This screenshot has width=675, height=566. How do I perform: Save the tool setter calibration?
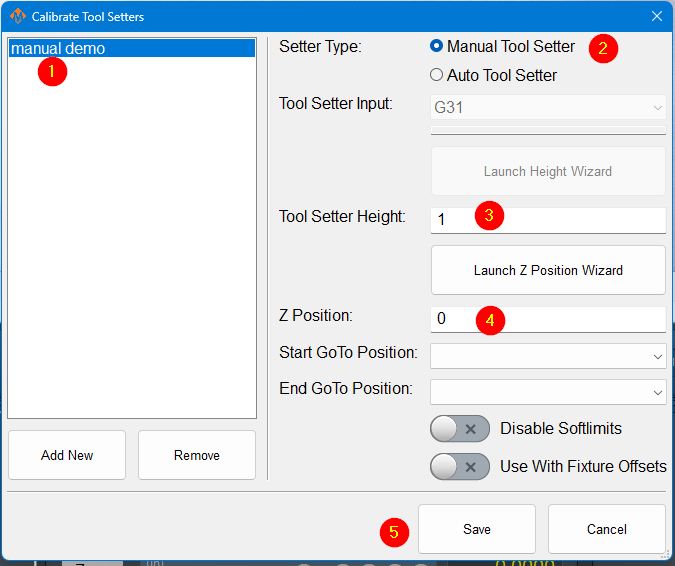(x=477, y=529)
